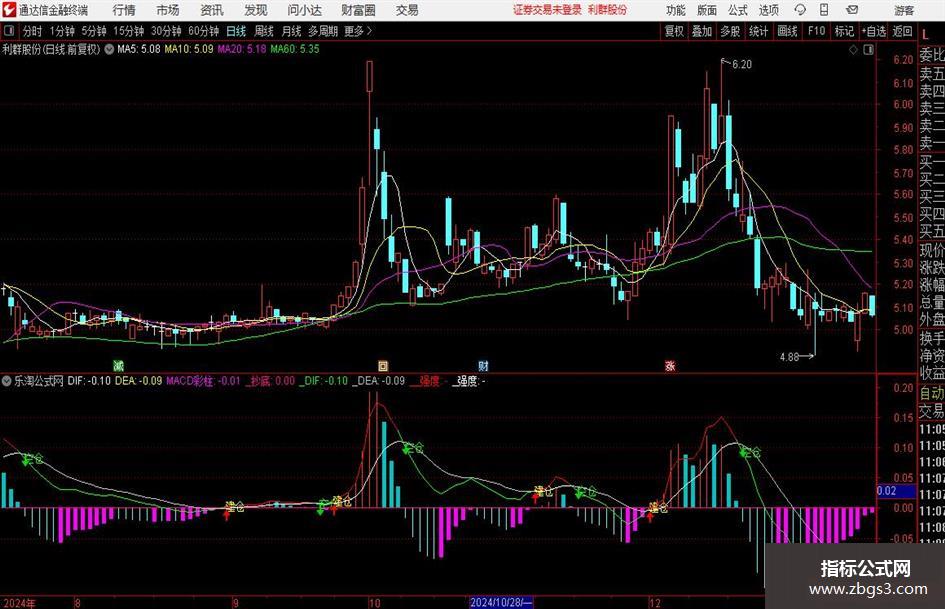Open the 财富圈 menu
The width and height of the screenshot is (945, 609).
(358, 10)
